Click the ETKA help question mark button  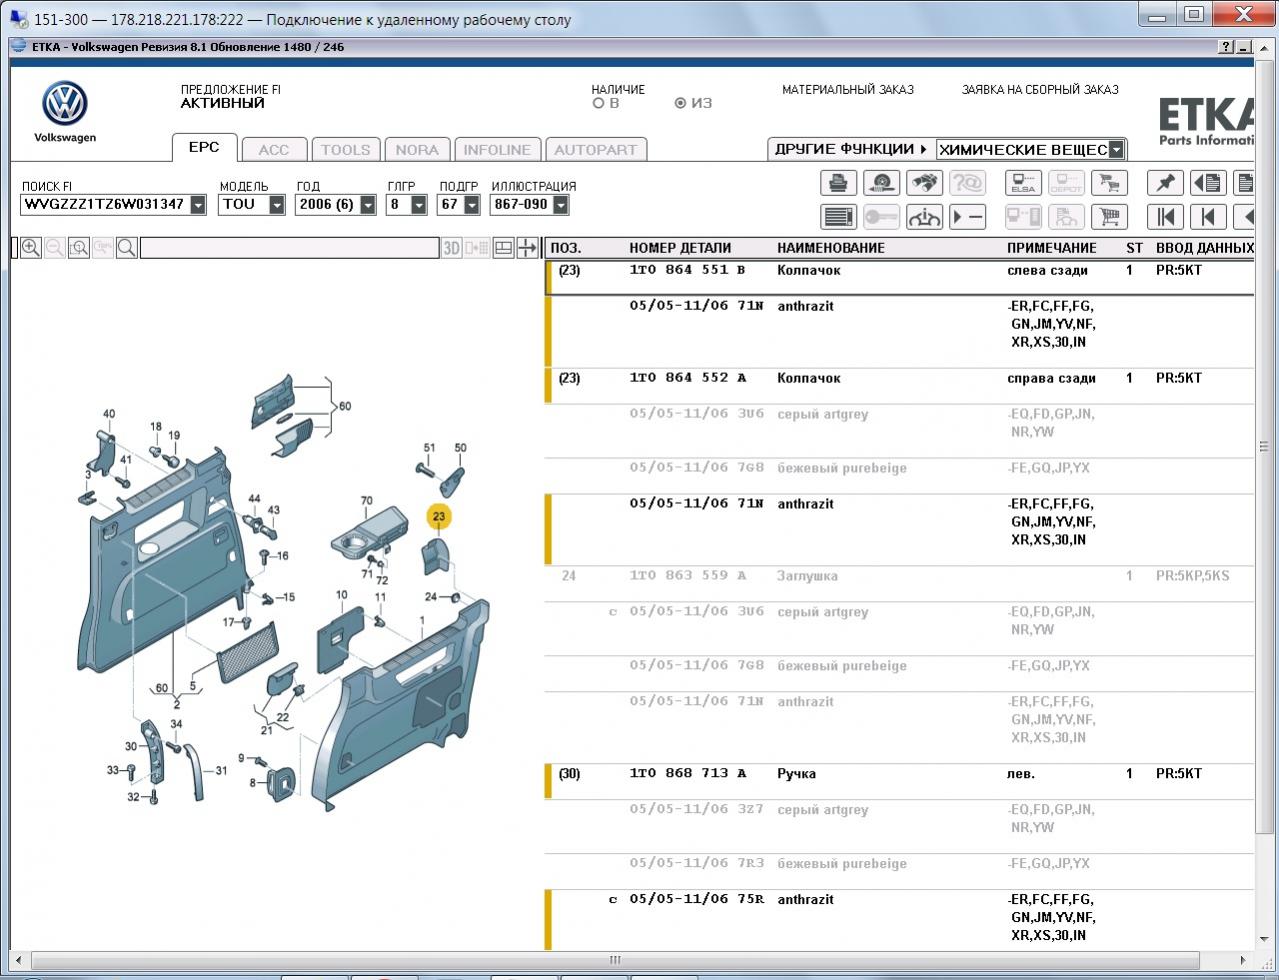coord(1226,47)
